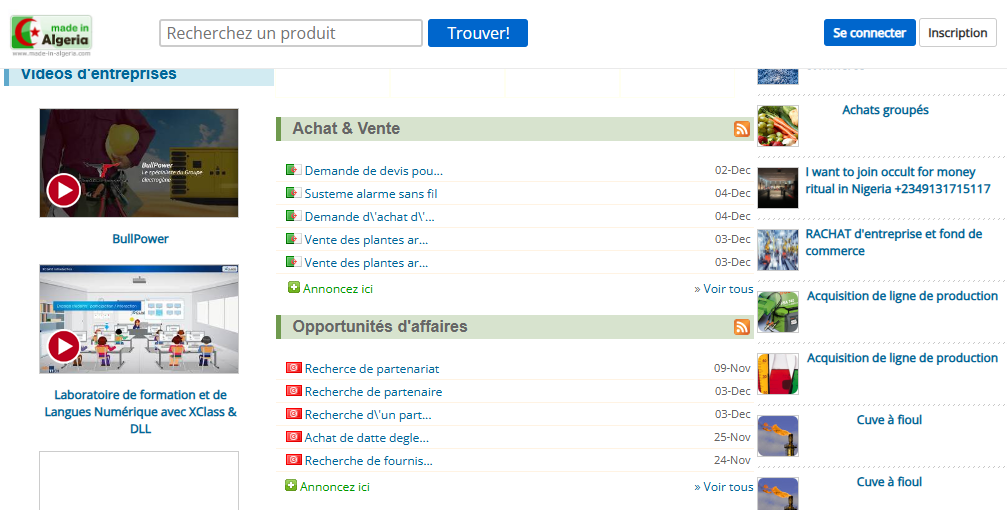
Task: Open the Susteme alarme sans fil listing
Action: (371, 193)
